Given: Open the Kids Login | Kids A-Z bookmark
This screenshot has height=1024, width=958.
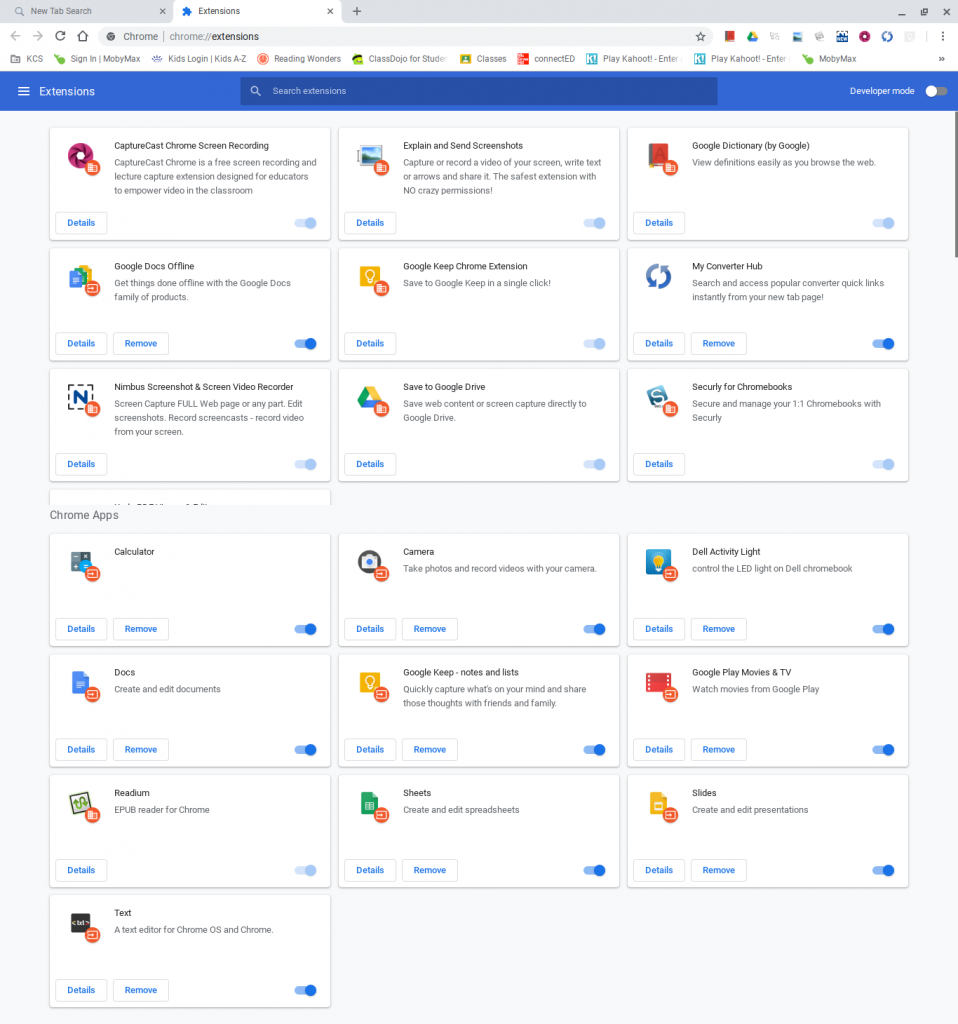Looking at the screenshot, I should (x=199, y=59).
